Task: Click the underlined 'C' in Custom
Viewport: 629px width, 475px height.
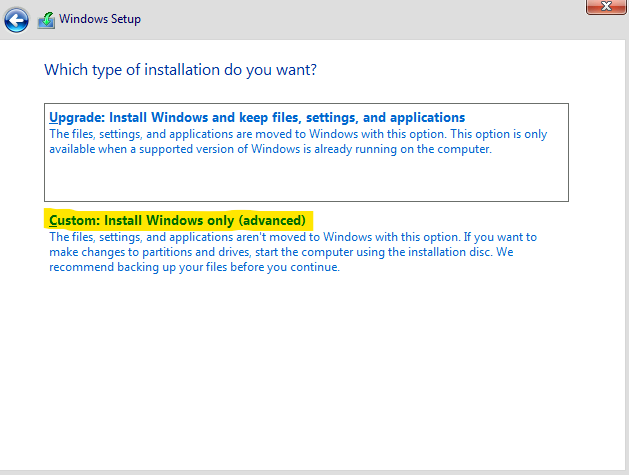Action: [53, 221]
